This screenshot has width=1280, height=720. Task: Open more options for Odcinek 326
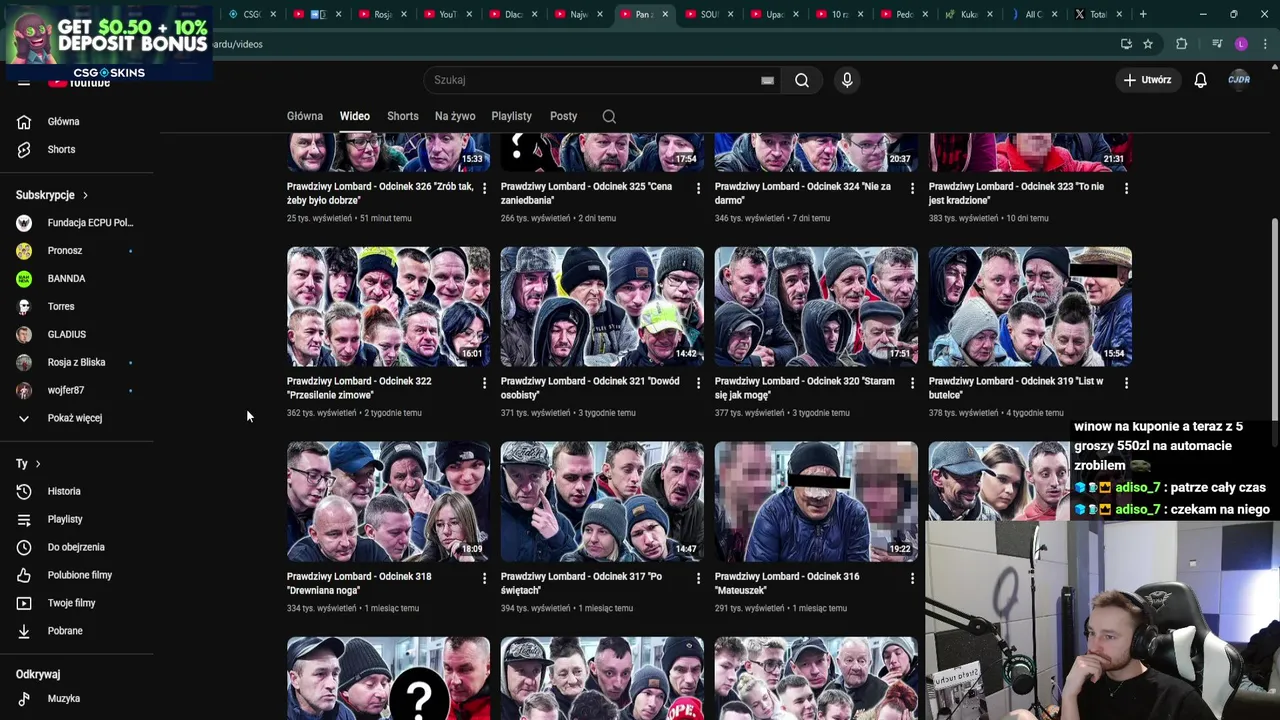tap(484, 188)
